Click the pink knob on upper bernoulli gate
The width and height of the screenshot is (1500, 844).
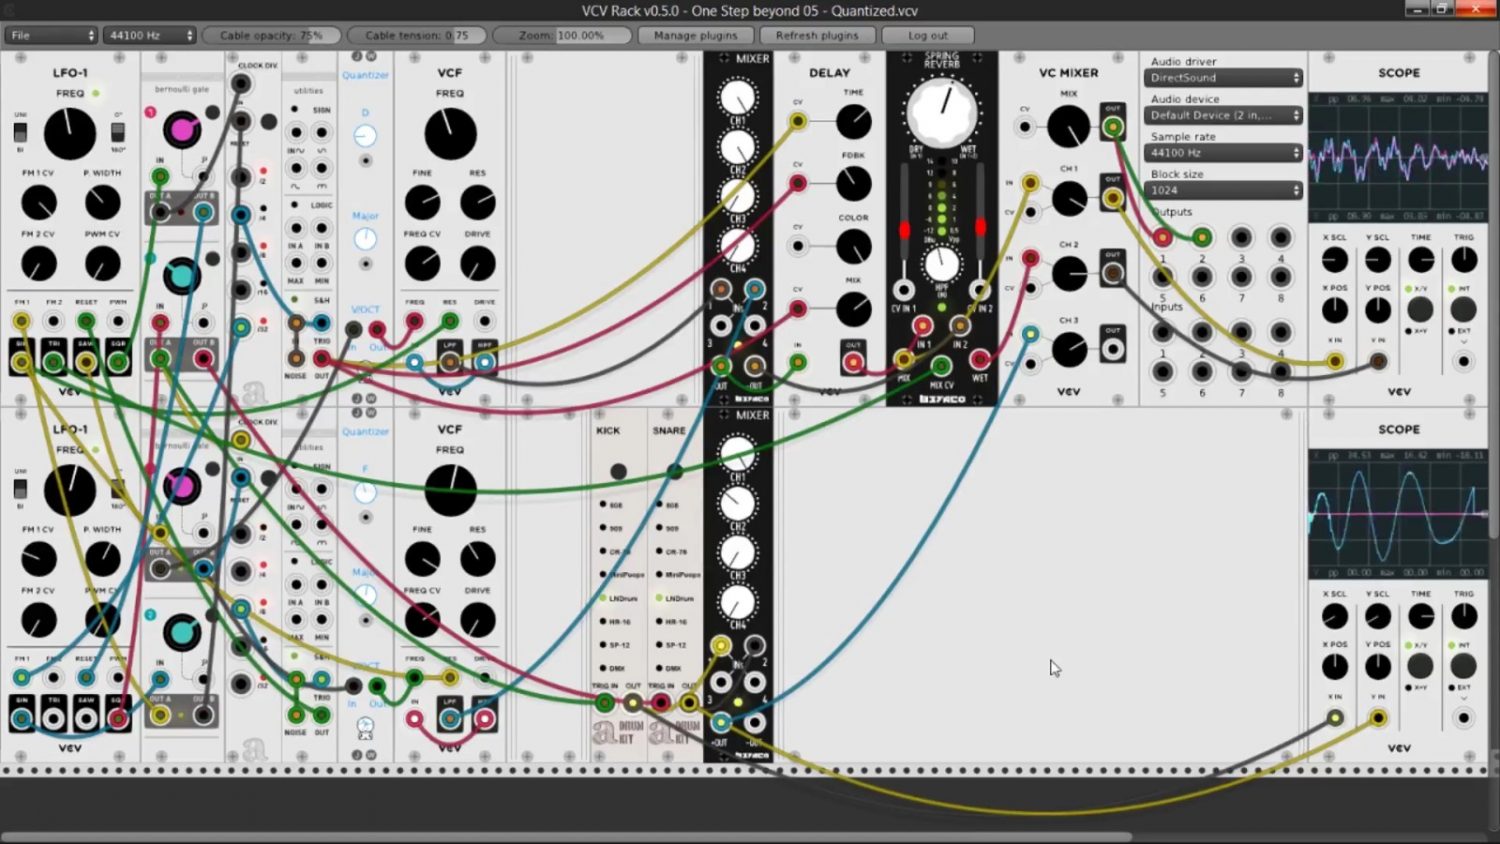click(x=181, y=129)
